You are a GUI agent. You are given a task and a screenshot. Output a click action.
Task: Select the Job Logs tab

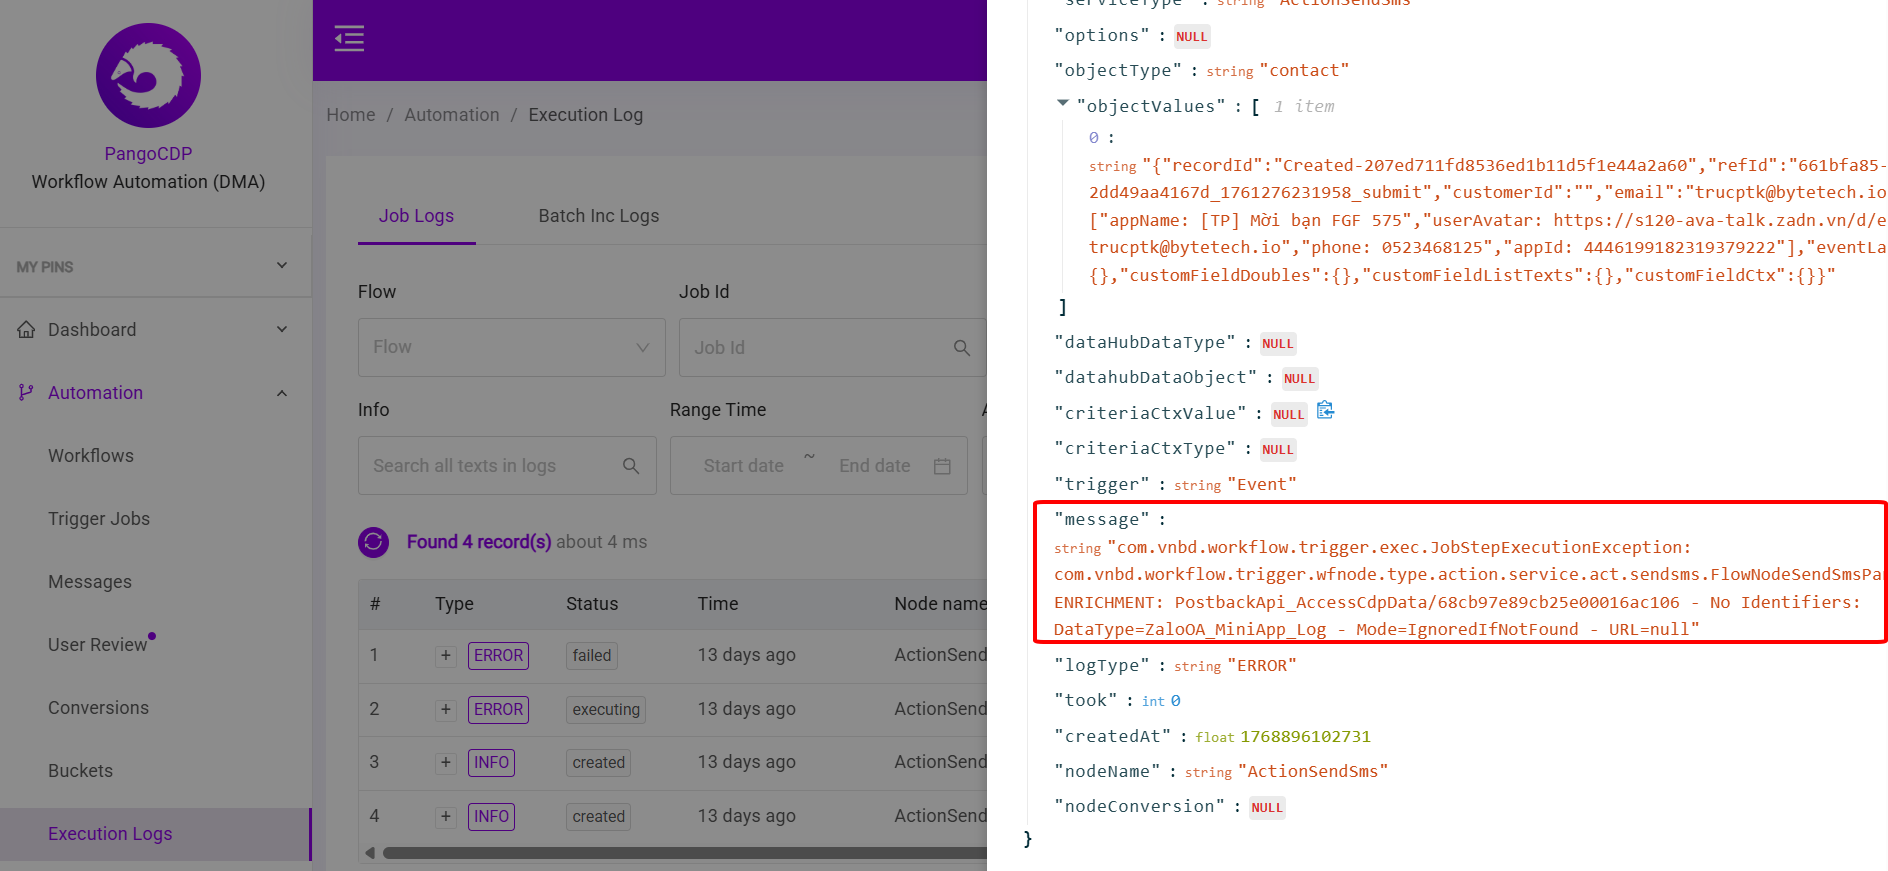coord(416,216)
